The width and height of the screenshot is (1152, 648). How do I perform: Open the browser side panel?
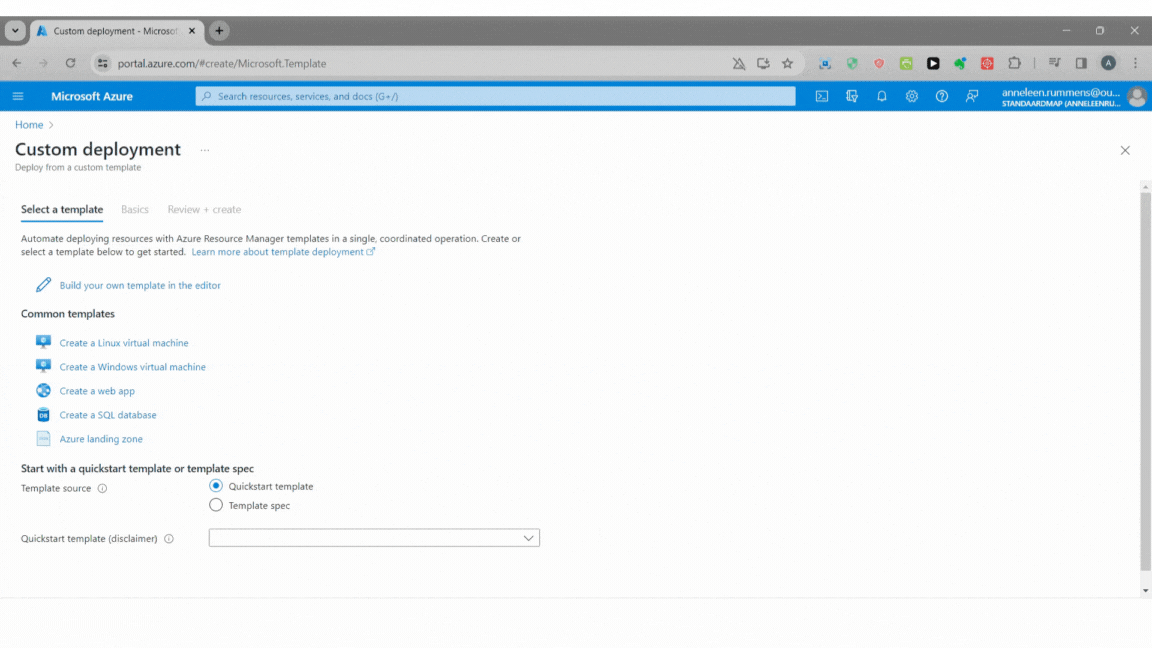pyautogui.click(x=1081, y=63)
